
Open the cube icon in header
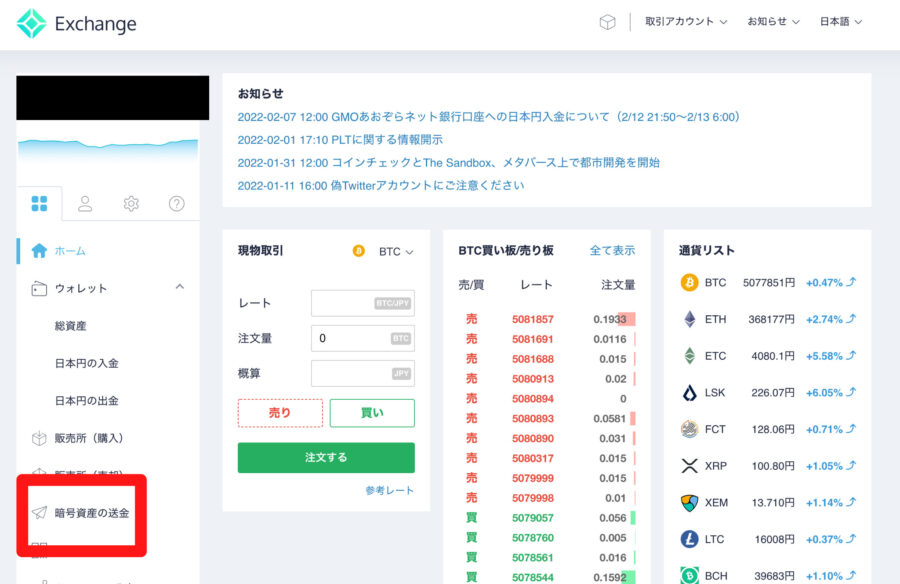coord(607,22)
